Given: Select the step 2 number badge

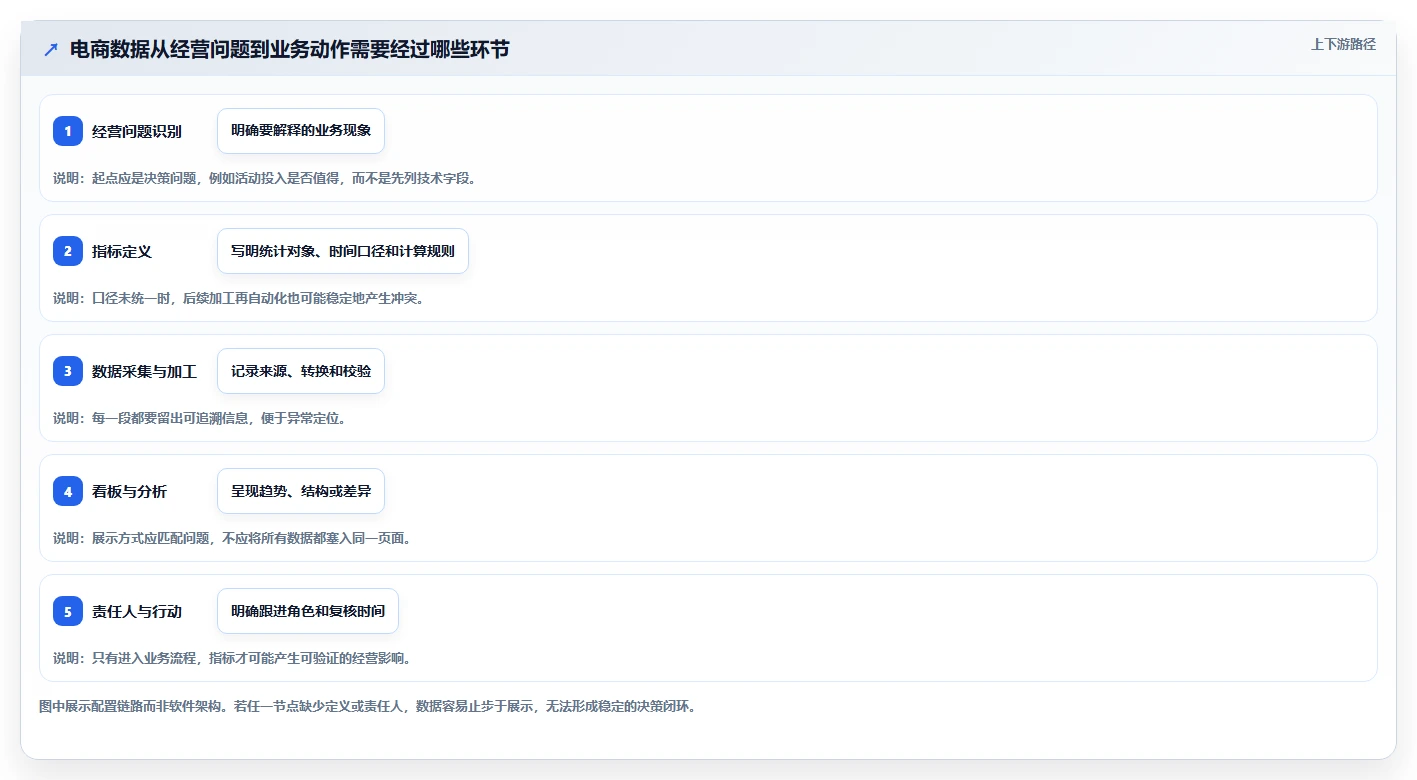Looking at the screenshot, I should tap(68, 251).
